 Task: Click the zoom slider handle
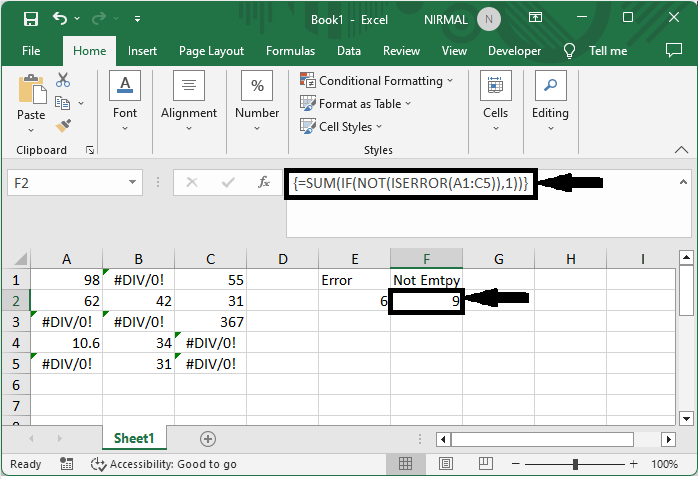[576, 464]
